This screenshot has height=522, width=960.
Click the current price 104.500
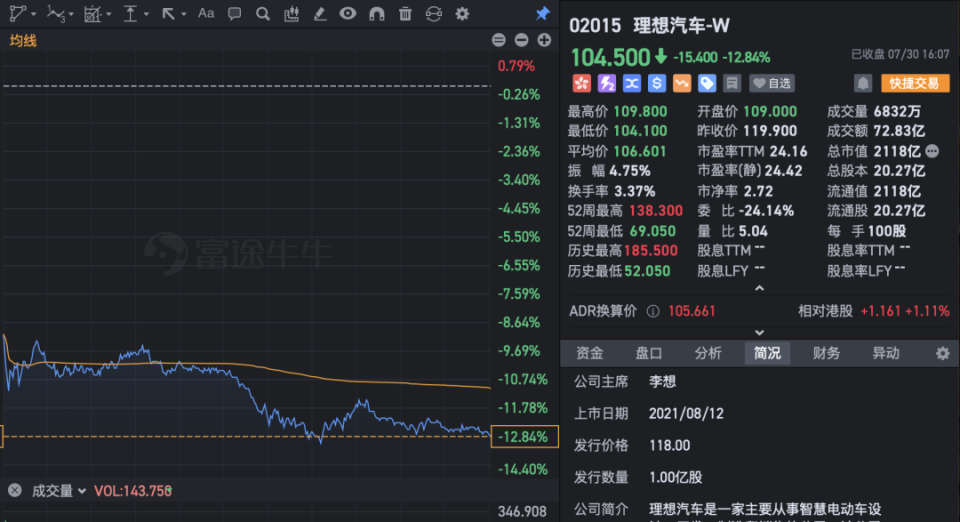pyautogui.click(x=610, y=58)
